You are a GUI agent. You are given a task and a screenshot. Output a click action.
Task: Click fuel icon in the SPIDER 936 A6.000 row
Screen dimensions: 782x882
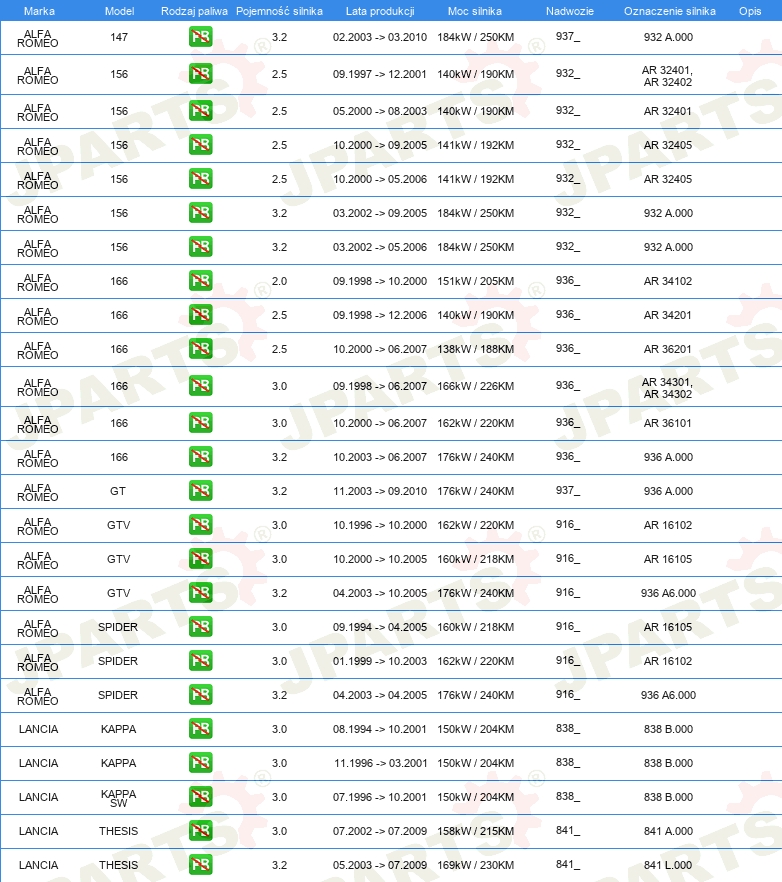[201, 695]
